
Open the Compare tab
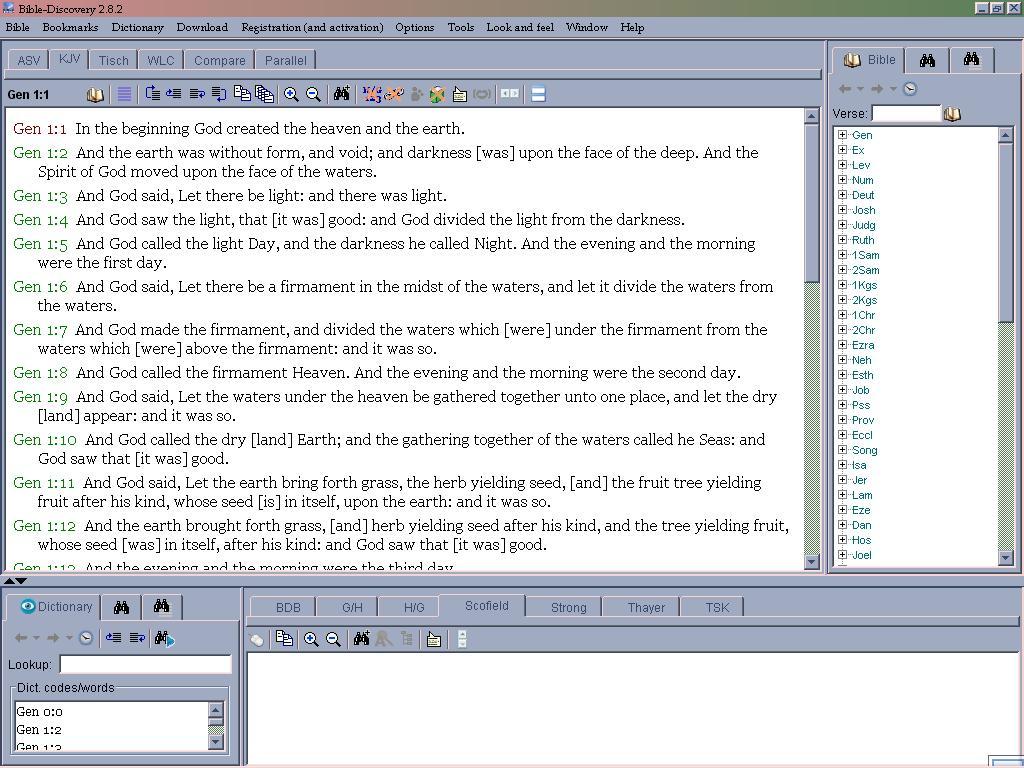(219, 61)
